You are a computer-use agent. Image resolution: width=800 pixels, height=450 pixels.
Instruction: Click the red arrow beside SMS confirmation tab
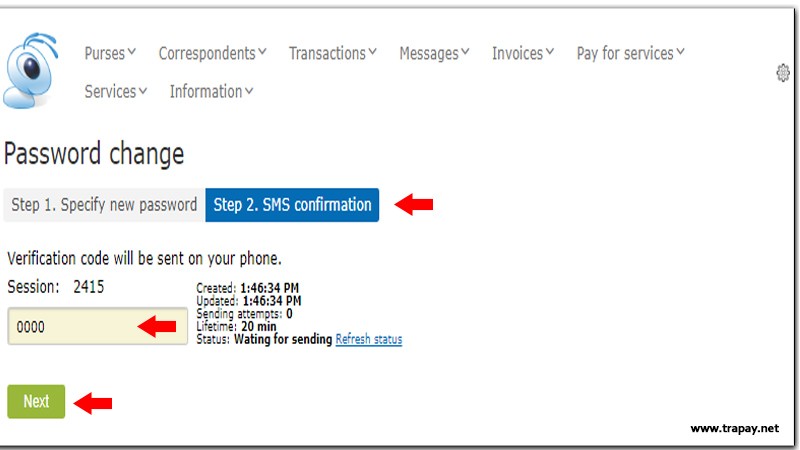pyautogui.click(x=414, y=205)
